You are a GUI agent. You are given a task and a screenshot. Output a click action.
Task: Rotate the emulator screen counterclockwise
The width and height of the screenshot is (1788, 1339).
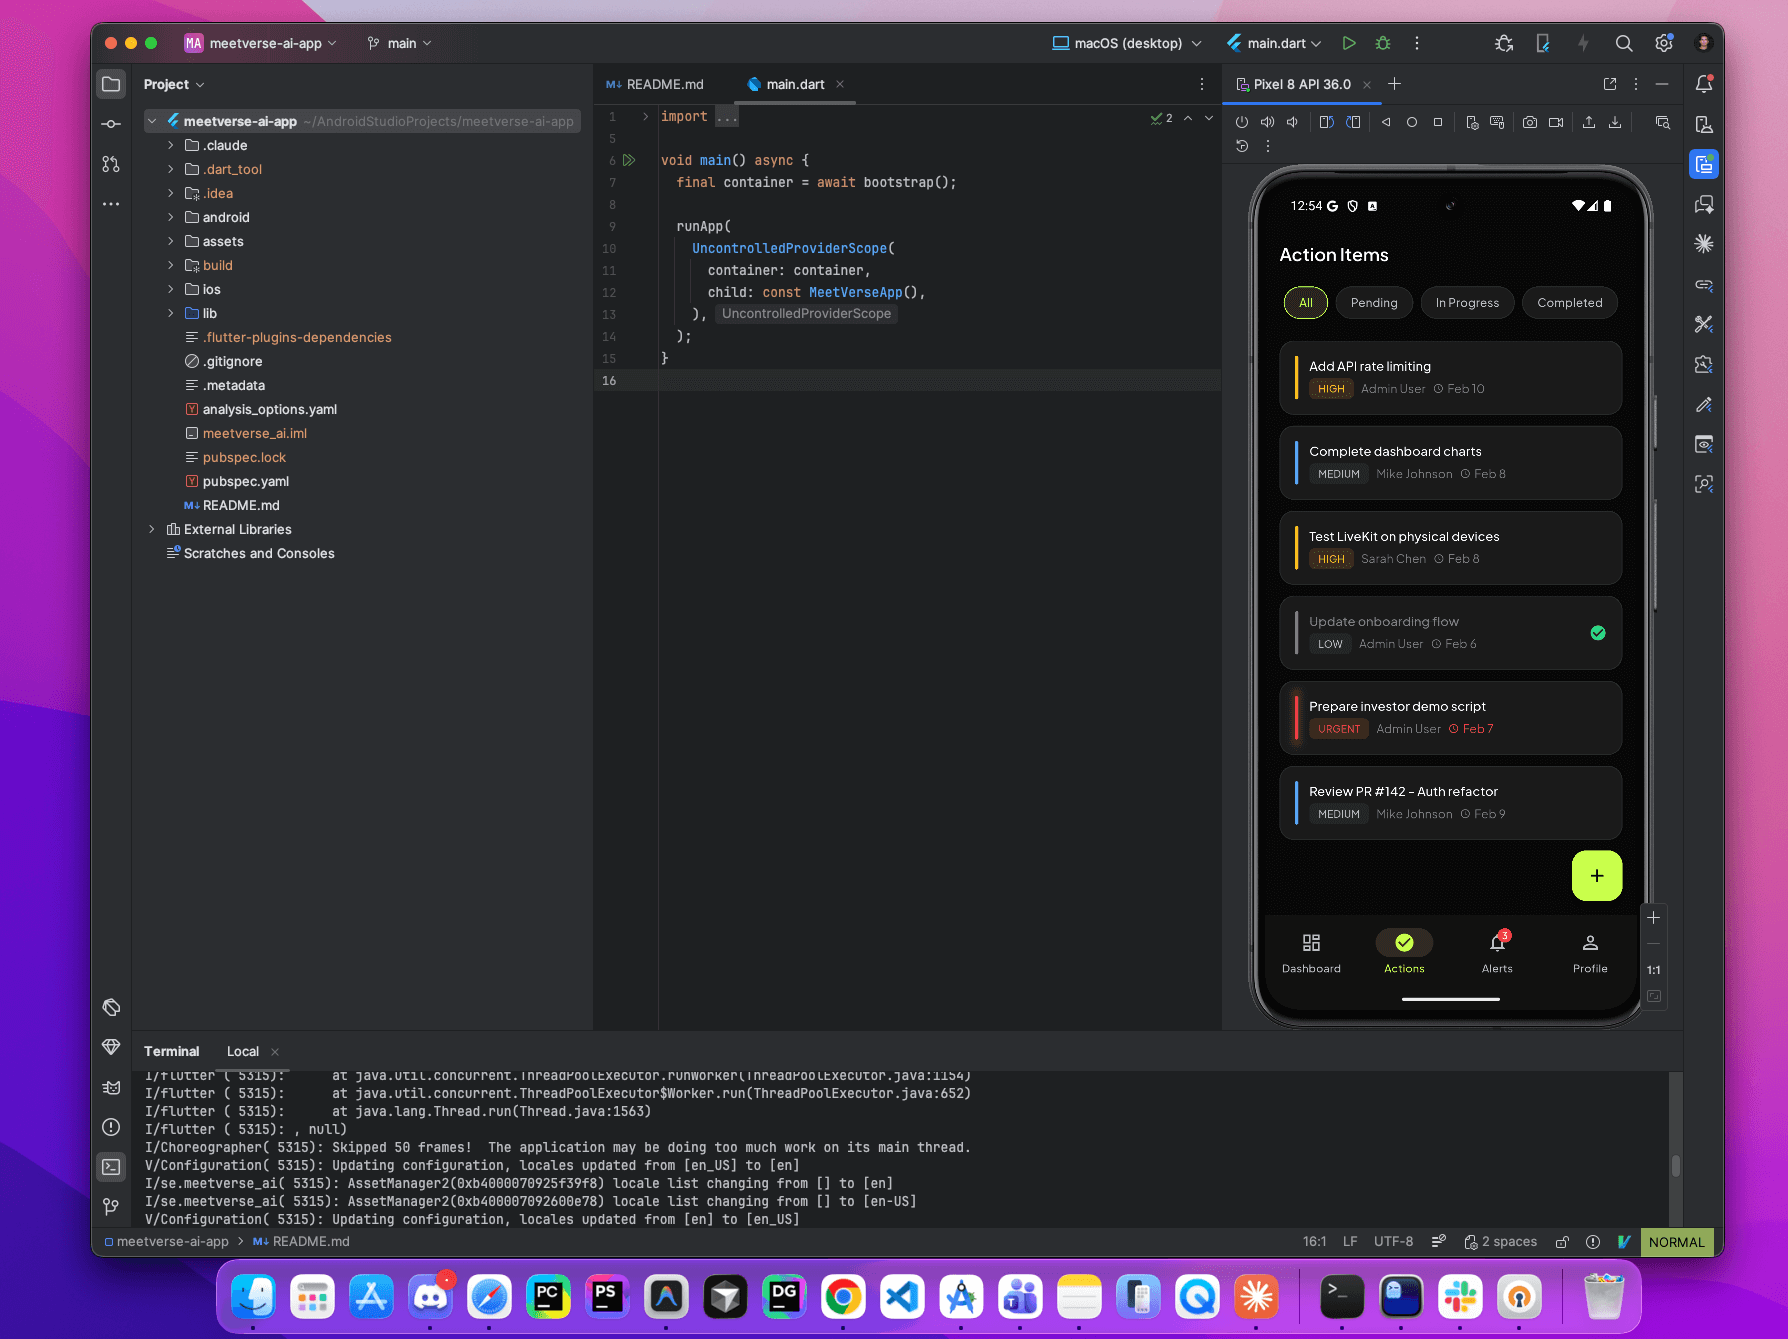pyautogui.click(x=1327, y=122)
